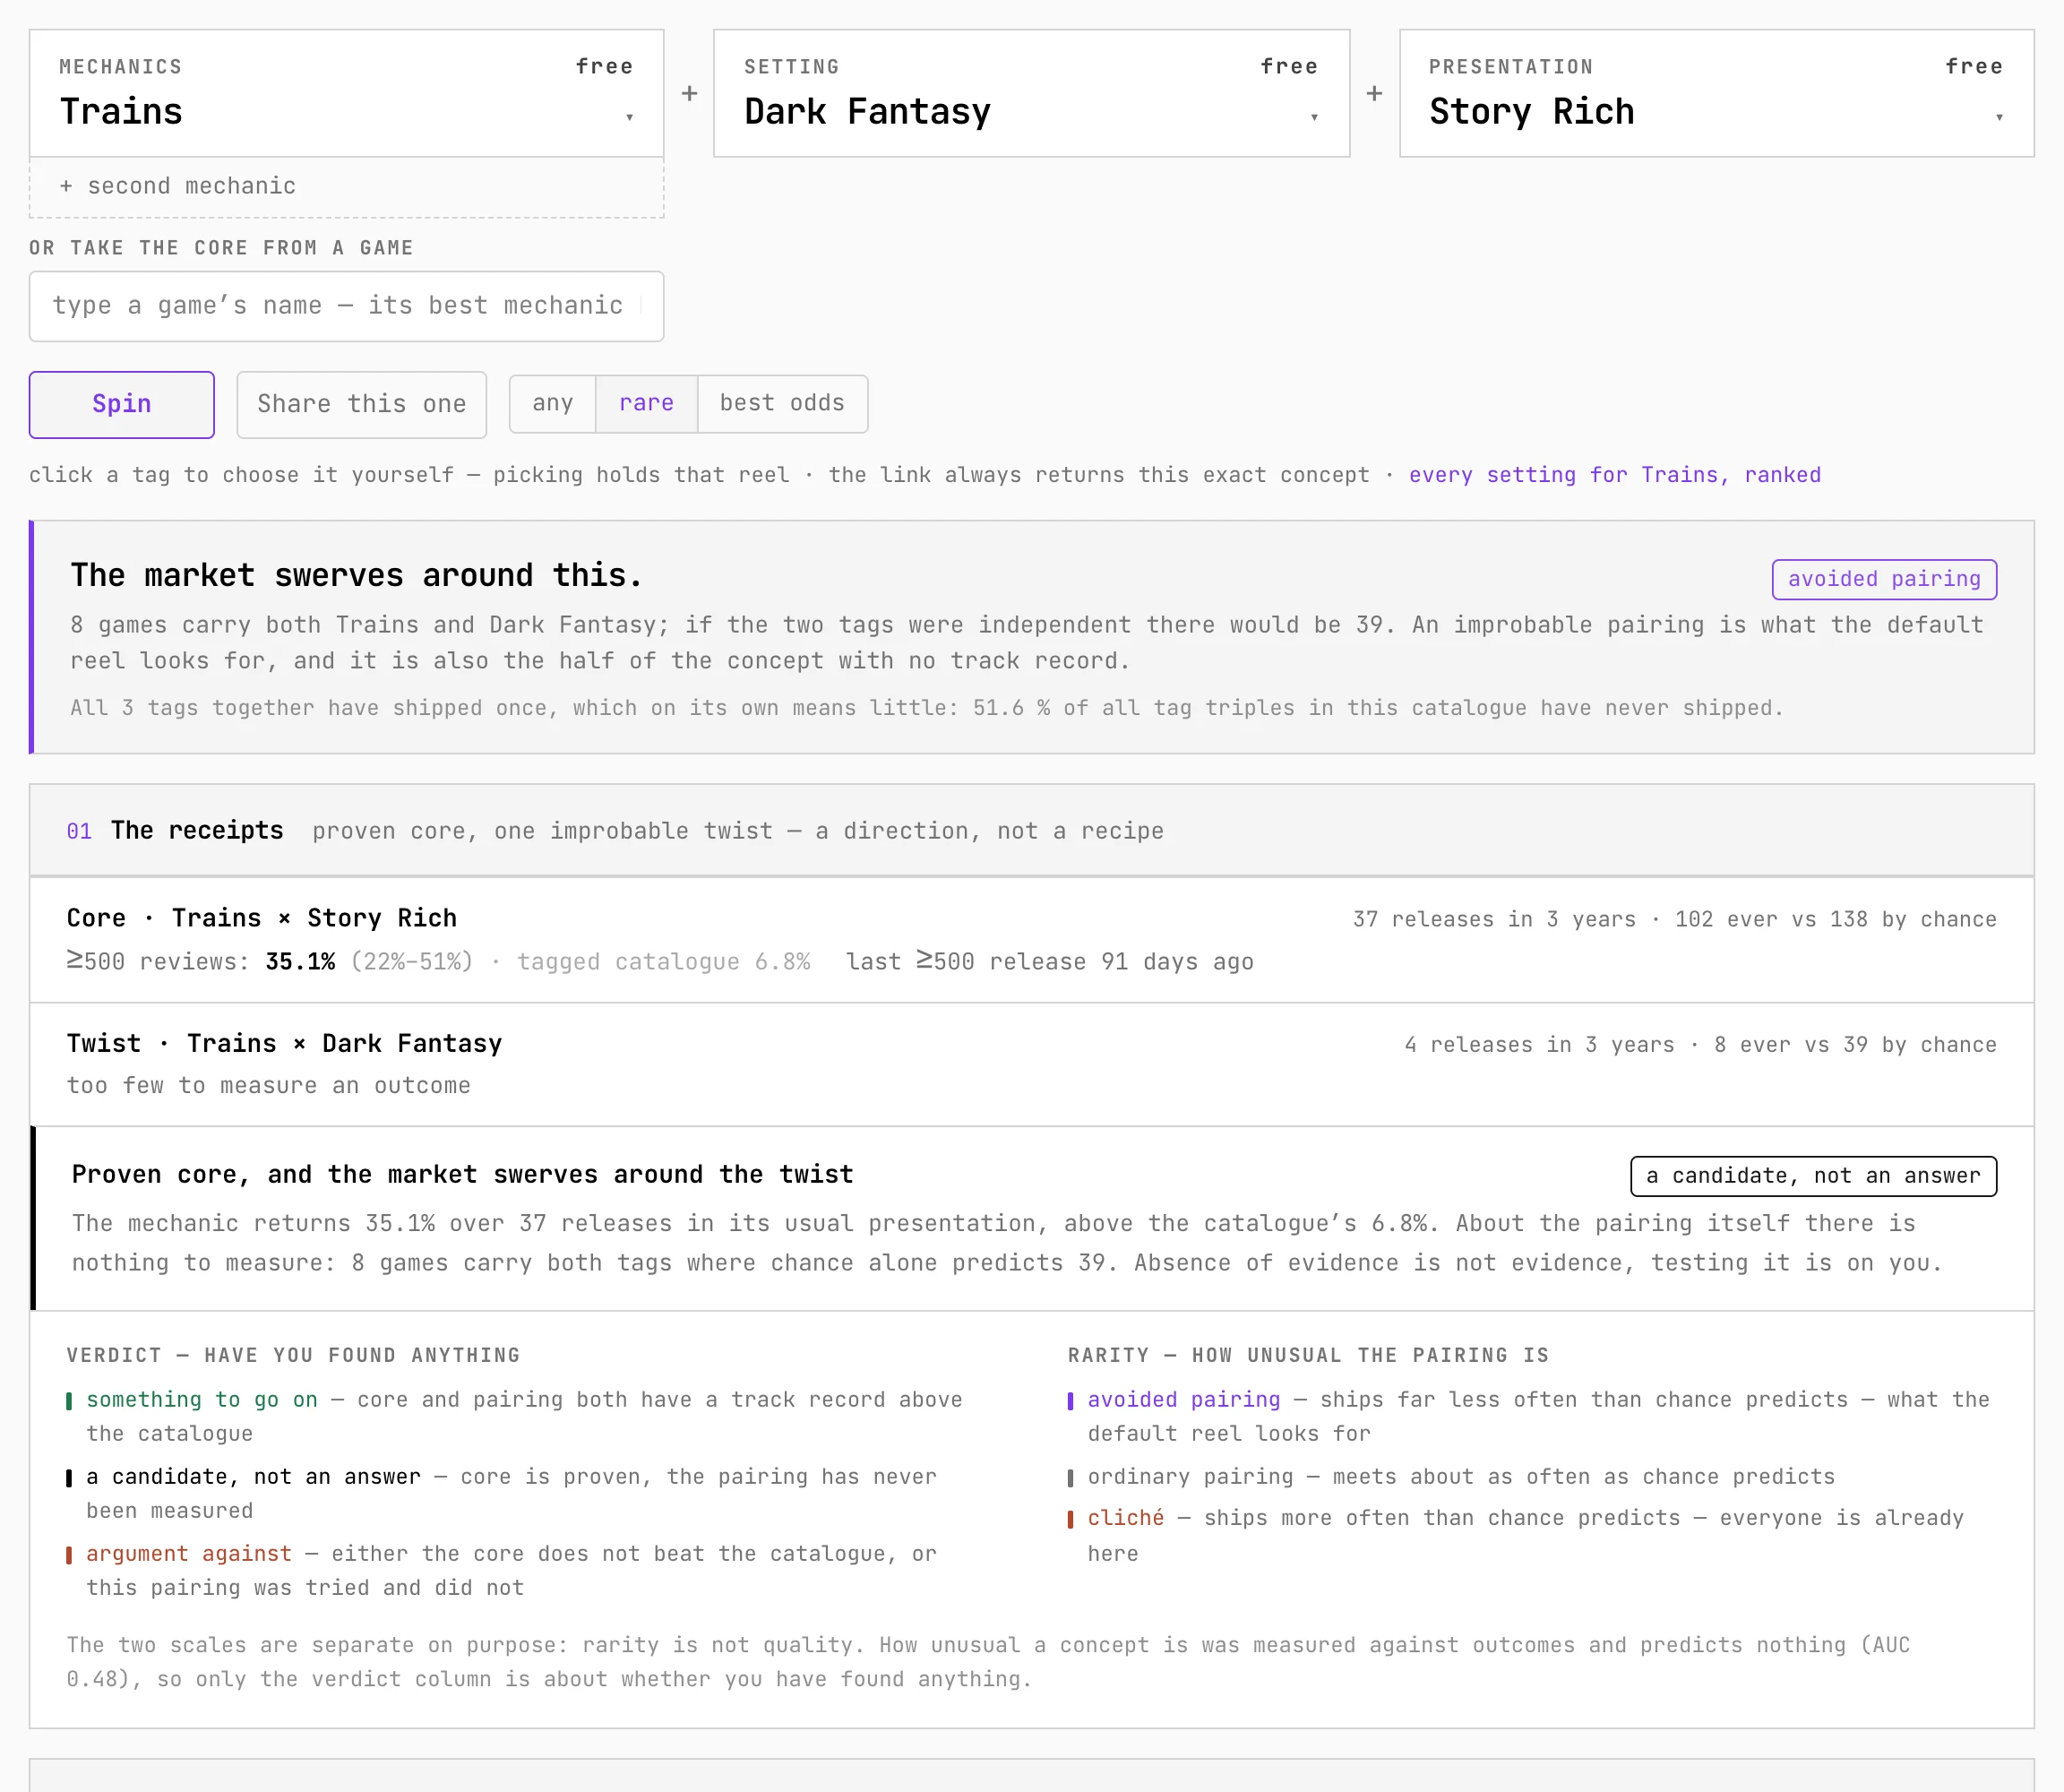The width and height of the screenshot is (2064, 1792).
Task: Select the 'rare' spin mode
Action: coord(646,403)
